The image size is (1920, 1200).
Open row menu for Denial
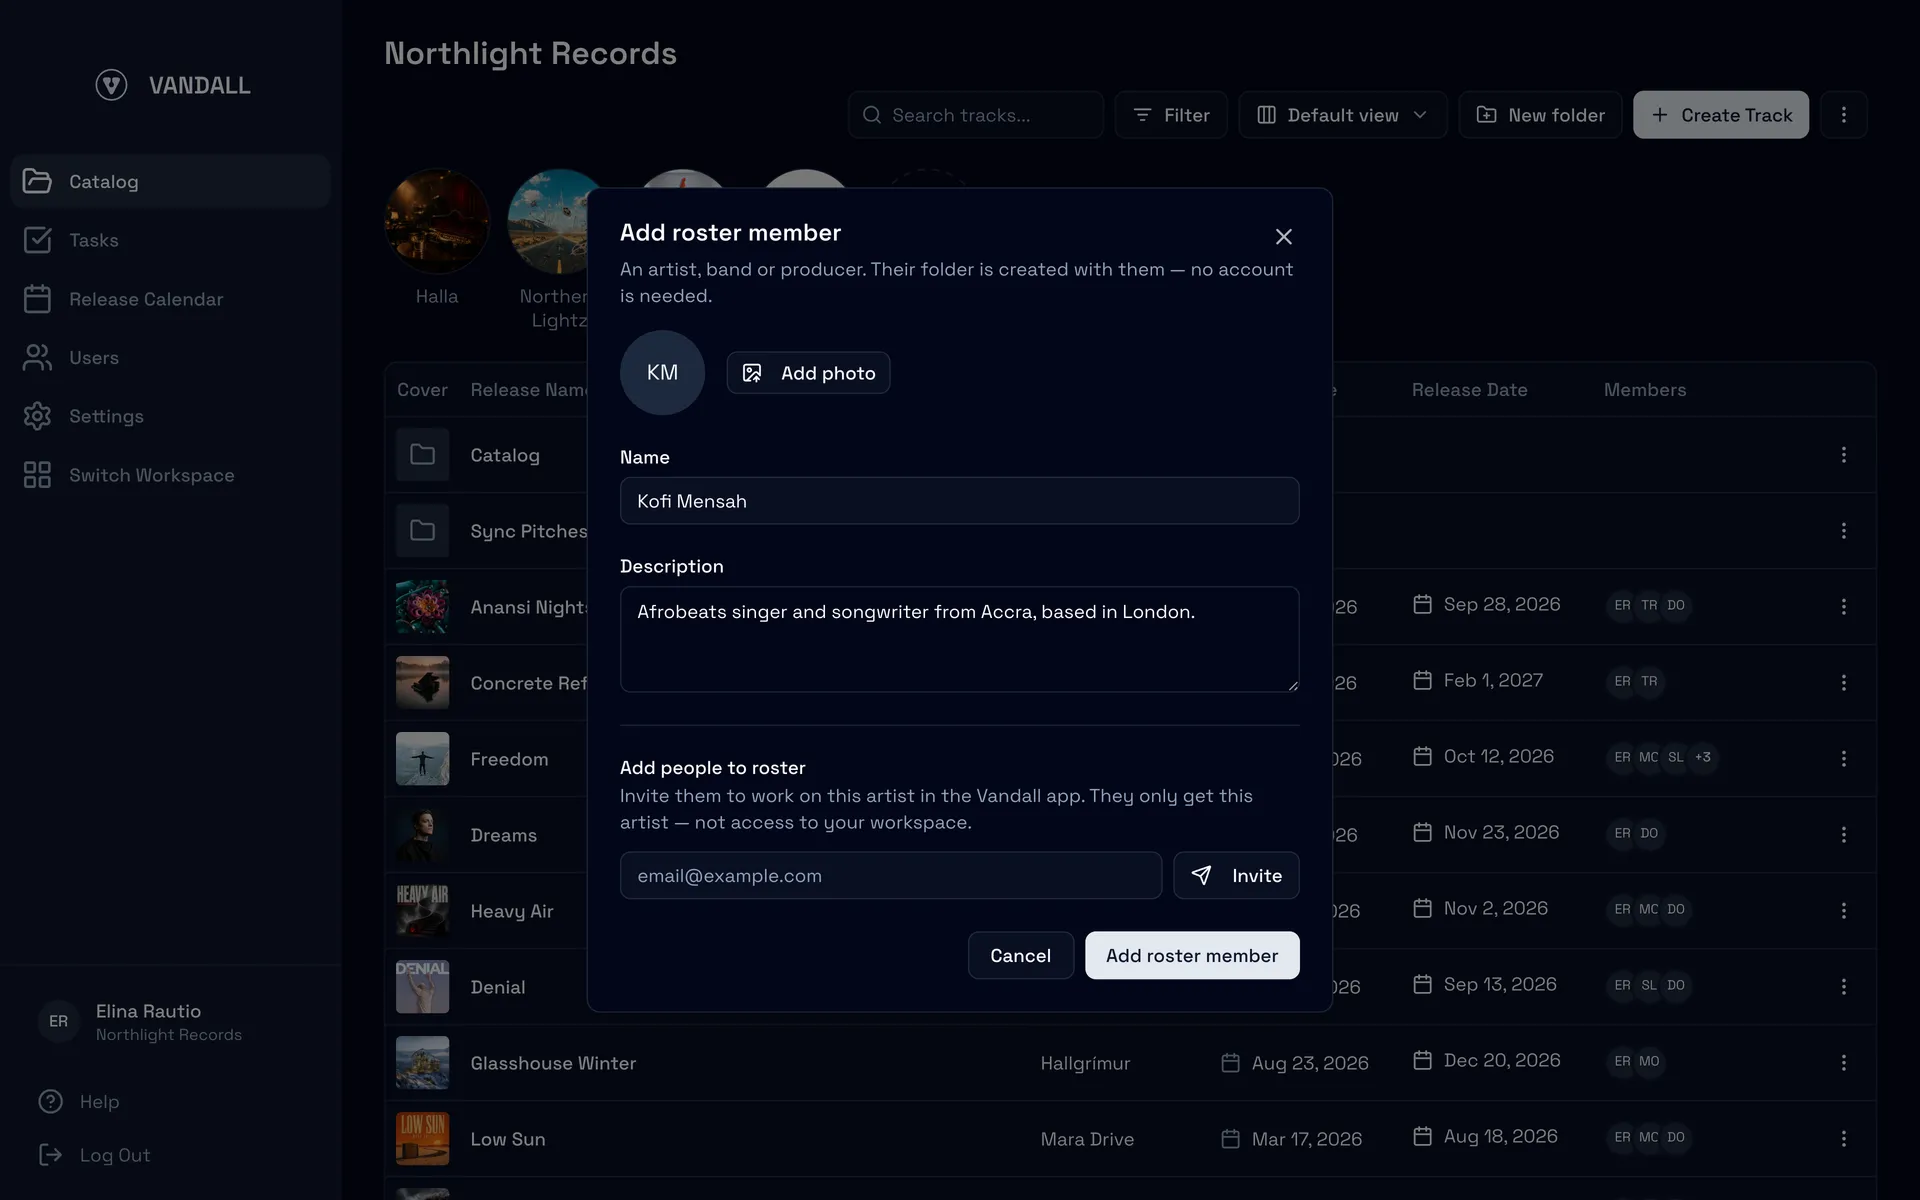point(1844,987)
